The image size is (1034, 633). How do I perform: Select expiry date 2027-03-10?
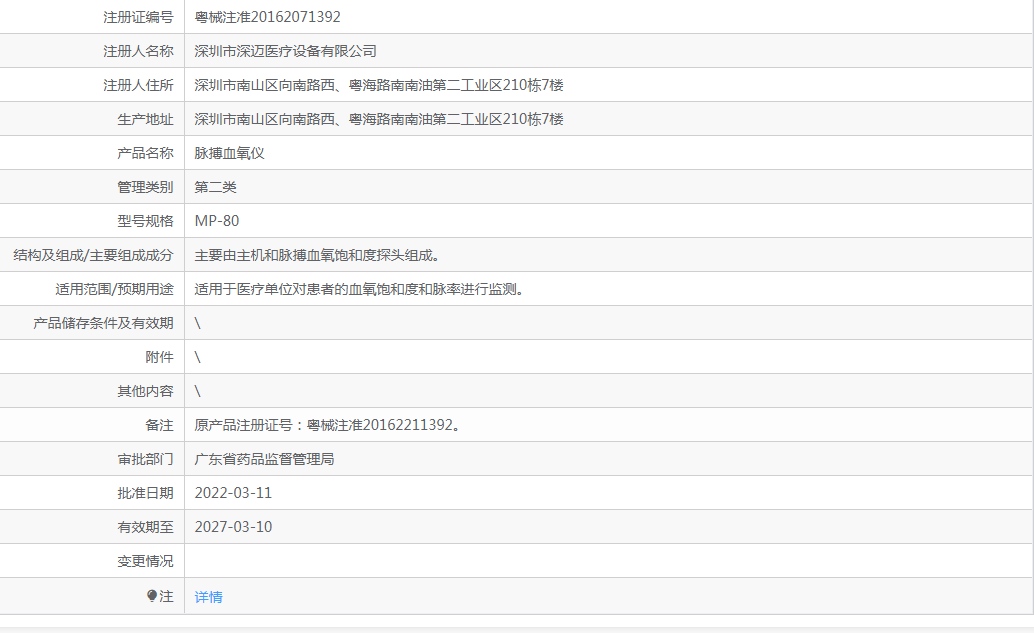point(233,527)
